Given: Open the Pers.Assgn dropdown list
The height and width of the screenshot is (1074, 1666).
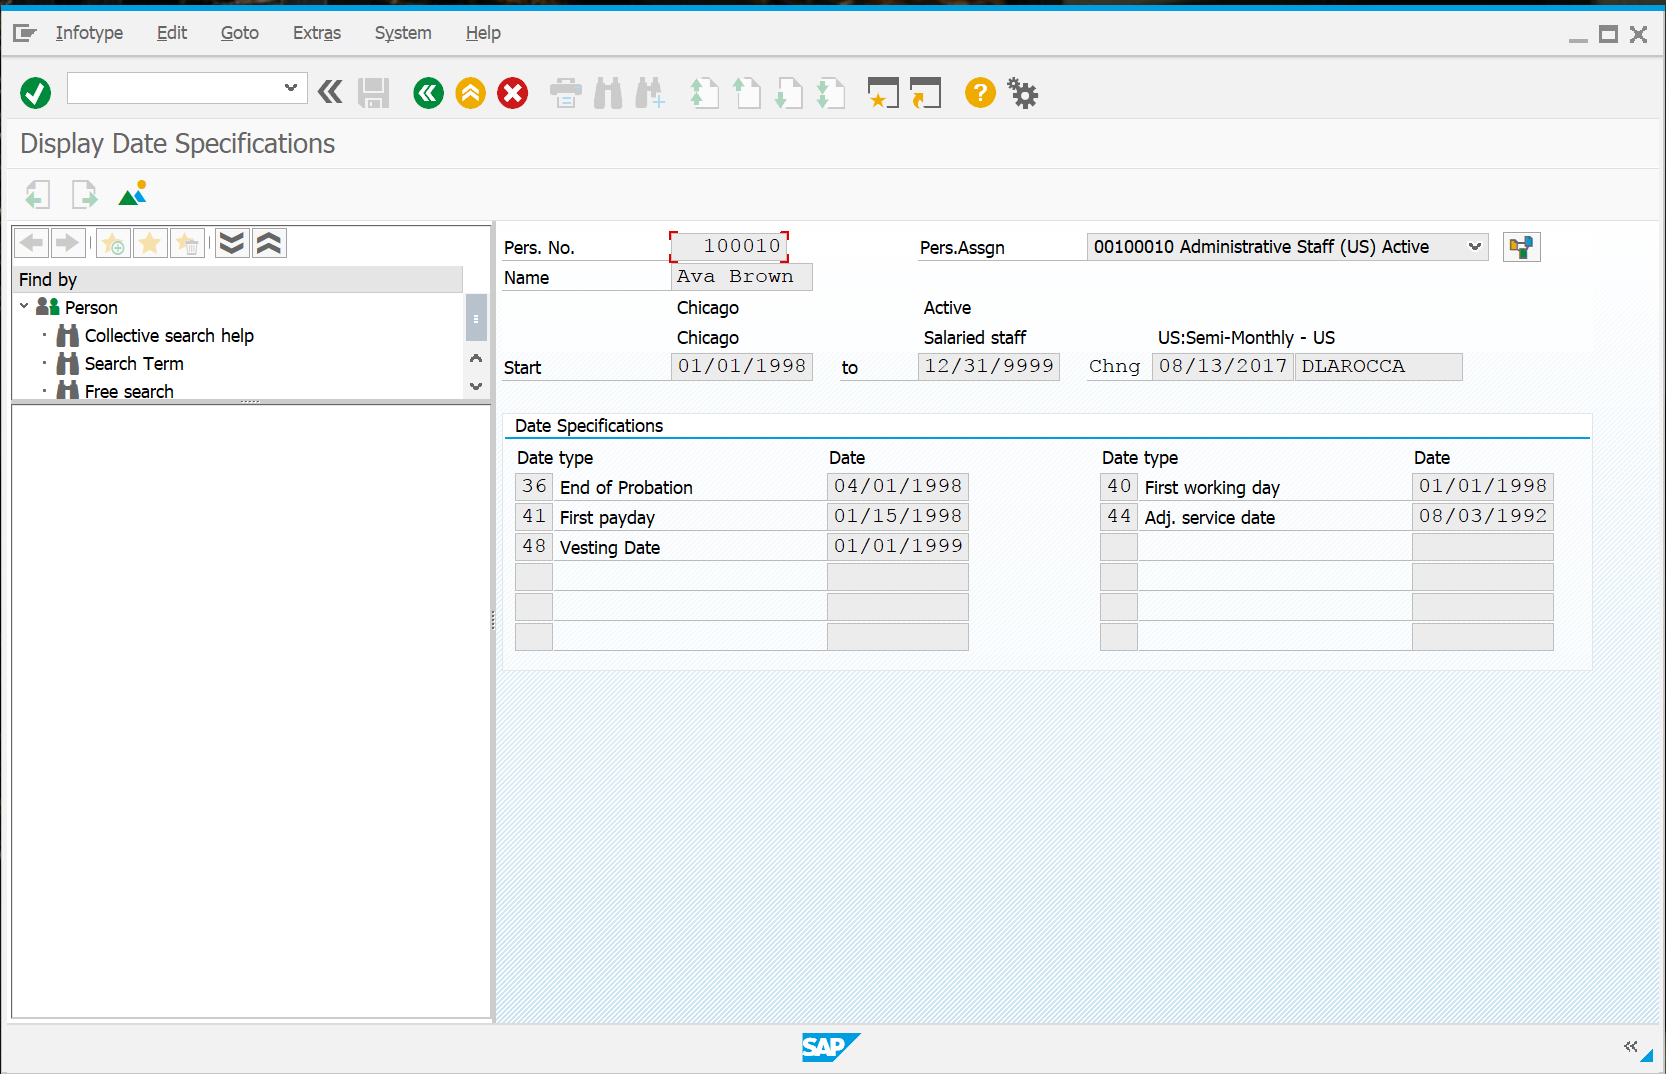Looking at the screenshot, I should pos(1477,246).
